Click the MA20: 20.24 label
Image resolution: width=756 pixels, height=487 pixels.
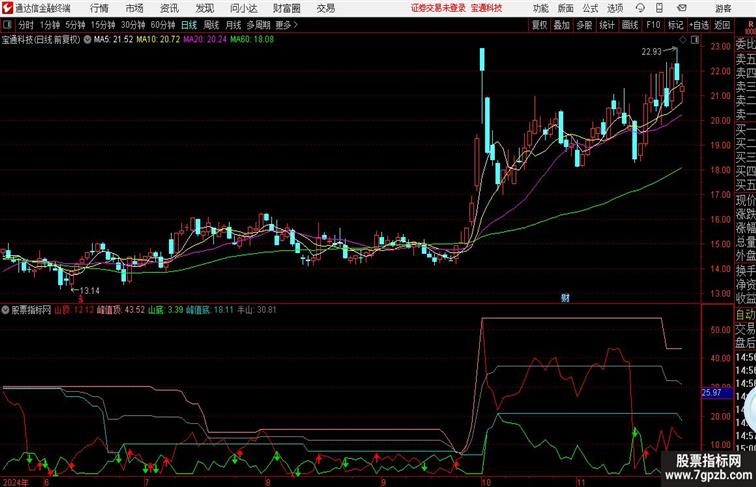(x=205, y=40)
